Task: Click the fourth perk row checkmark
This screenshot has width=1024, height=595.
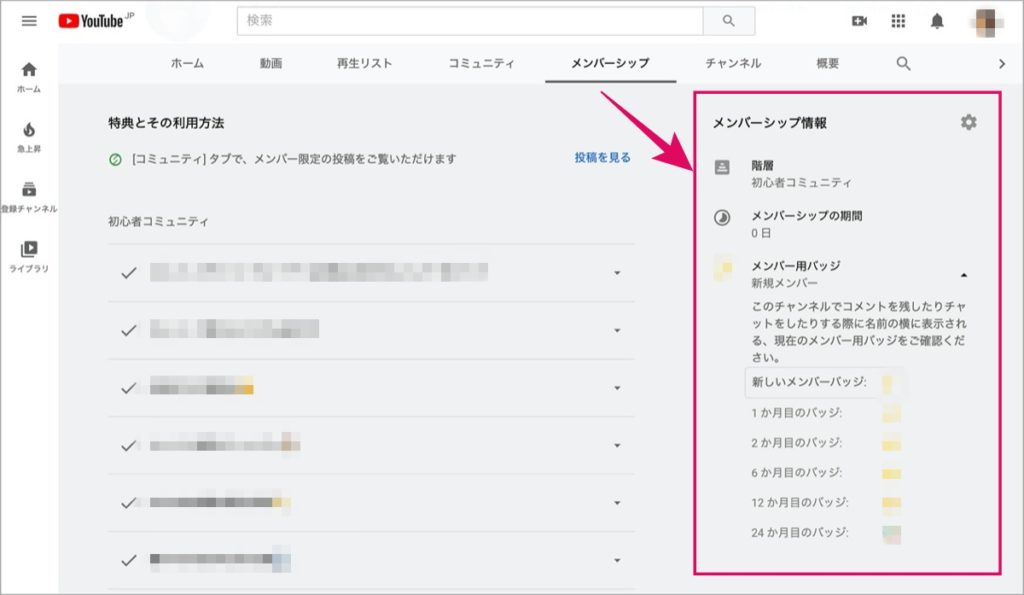Action: (129, 445)
